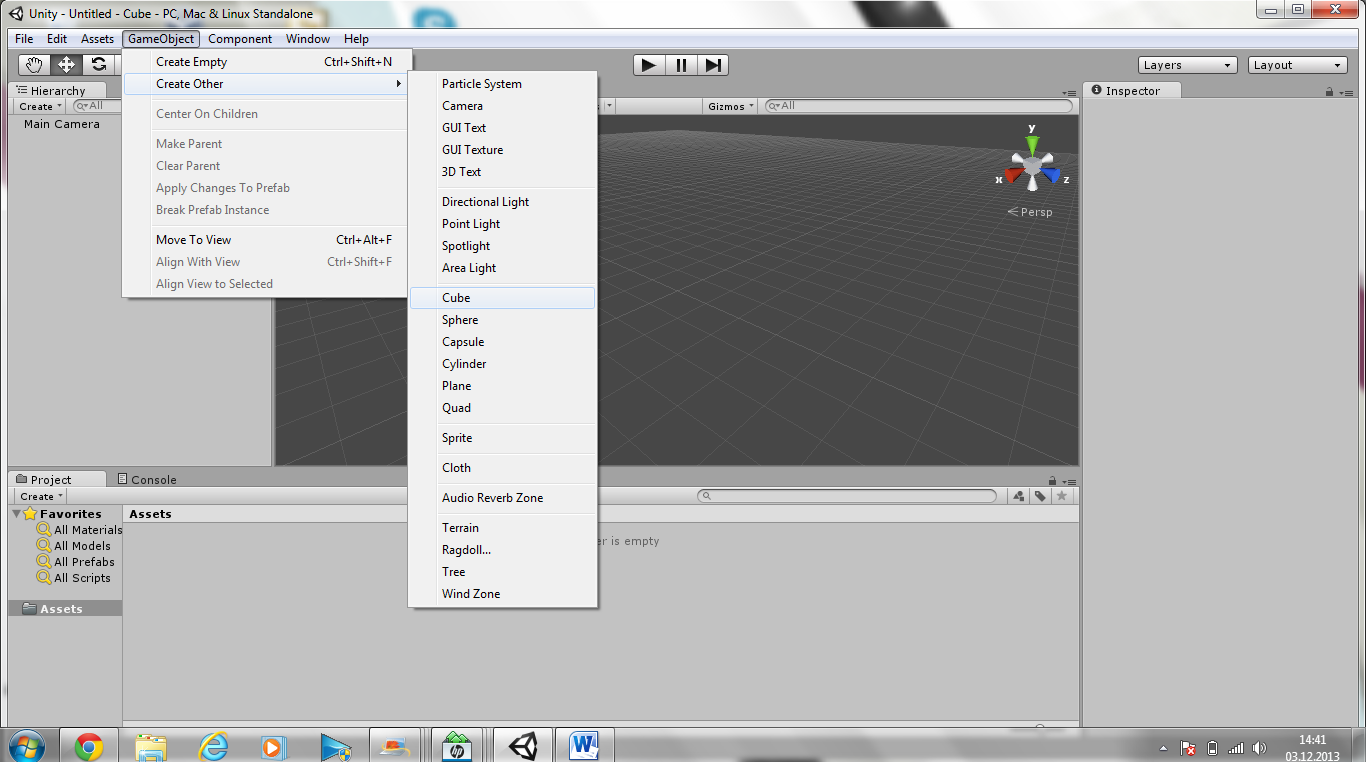
Task: Collapse the Favorites tree in Project
Action: 17,514
